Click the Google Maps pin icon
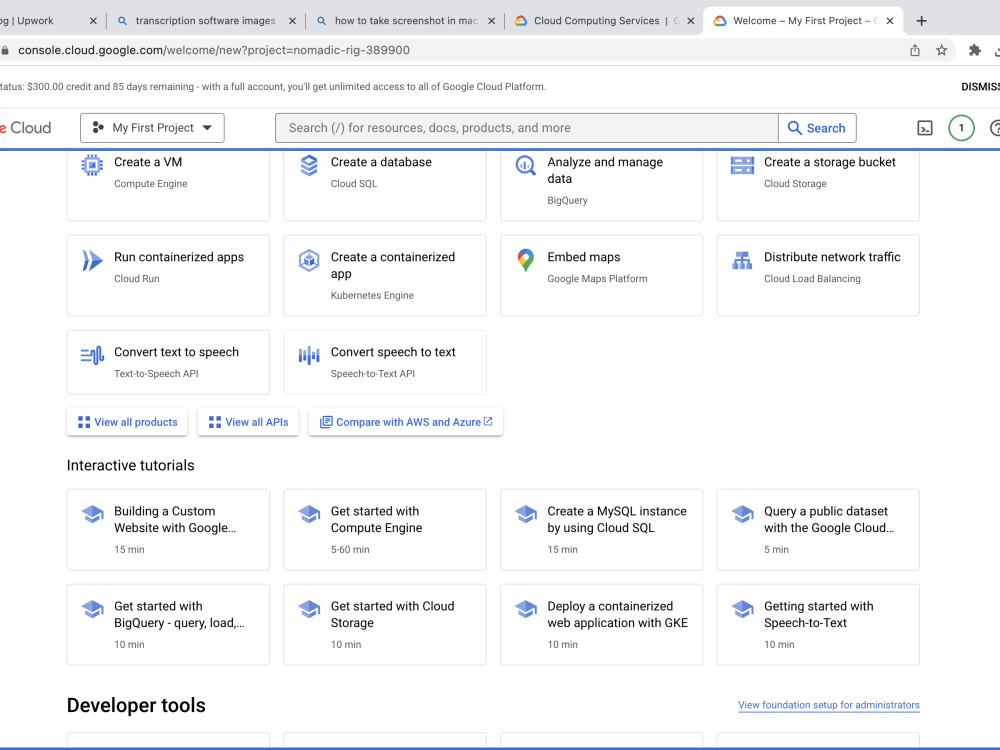 tap(526, 260)
